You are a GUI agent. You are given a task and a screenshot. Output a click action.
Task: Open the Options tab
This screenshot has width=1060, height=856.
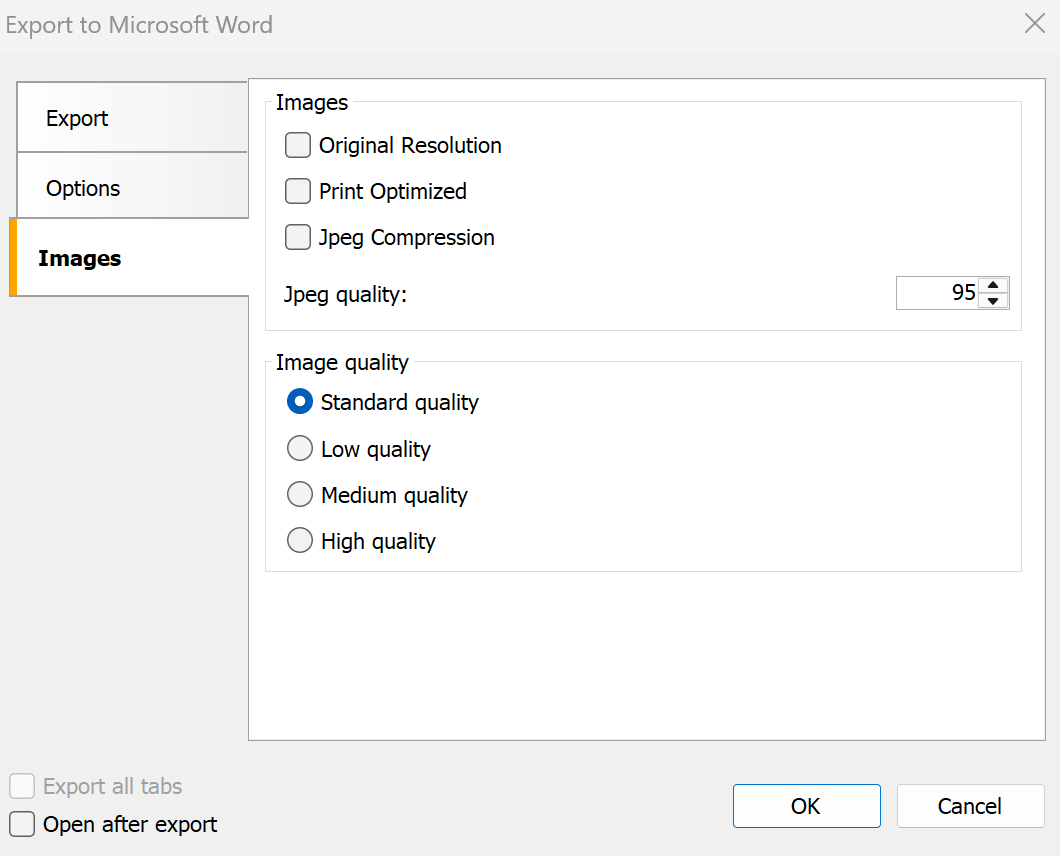pyautogui.click(x=131, y=188)
